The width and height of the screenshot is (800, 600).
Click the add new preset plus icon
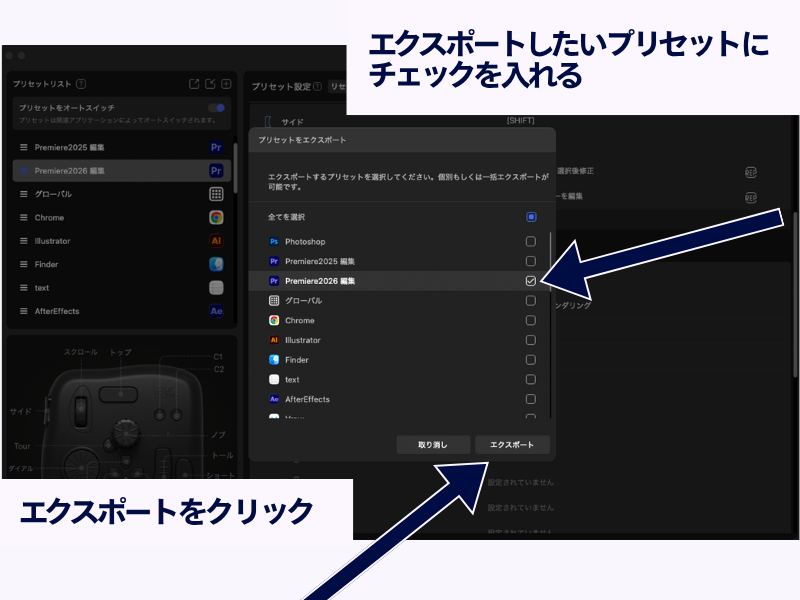[226, 84]
